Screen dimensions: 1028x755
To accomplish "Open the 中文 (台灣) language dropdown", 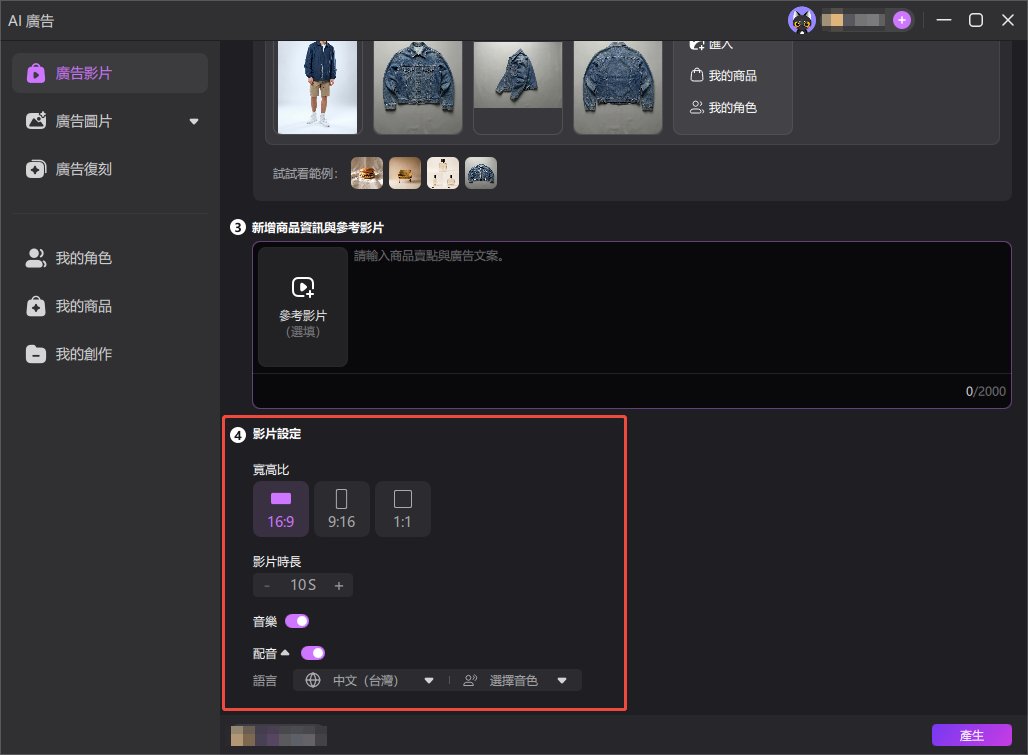I will [x=370, y=680].
